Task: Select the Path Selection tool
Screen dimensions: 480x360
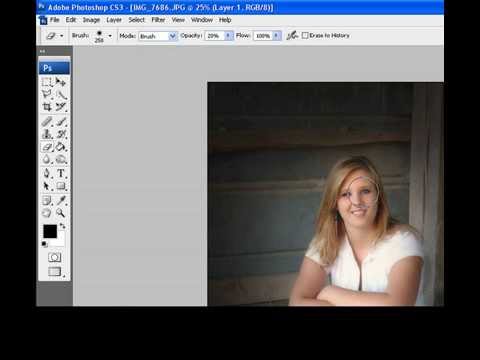Action: (47, 186)
